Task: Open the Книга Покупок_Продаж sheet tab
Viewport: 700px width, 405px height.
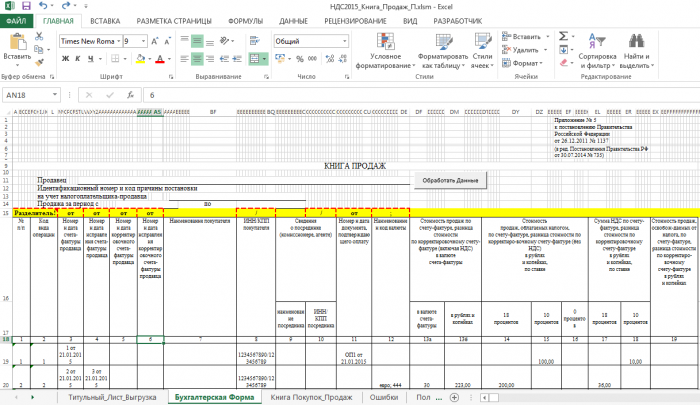Action: coord(312,397)
